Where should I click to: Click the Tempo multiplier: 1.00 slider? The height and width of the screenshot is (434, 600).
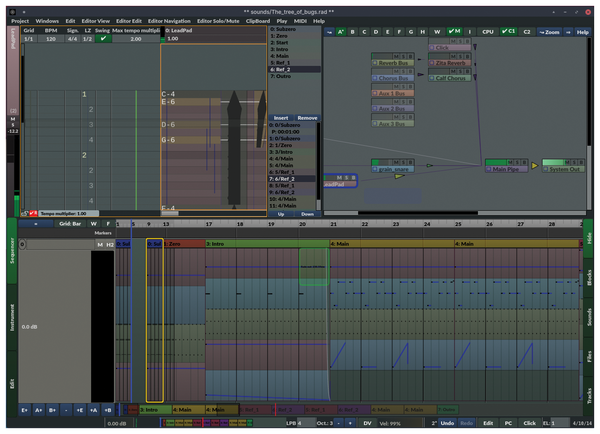point(68,213)
